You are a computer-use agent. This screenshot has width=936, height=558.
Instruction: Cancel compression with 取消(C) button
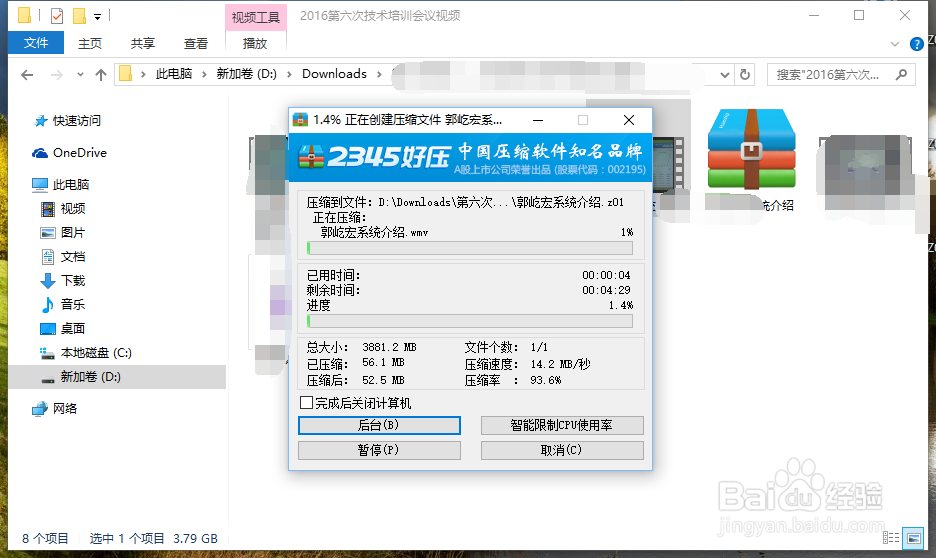coord(562,450)
